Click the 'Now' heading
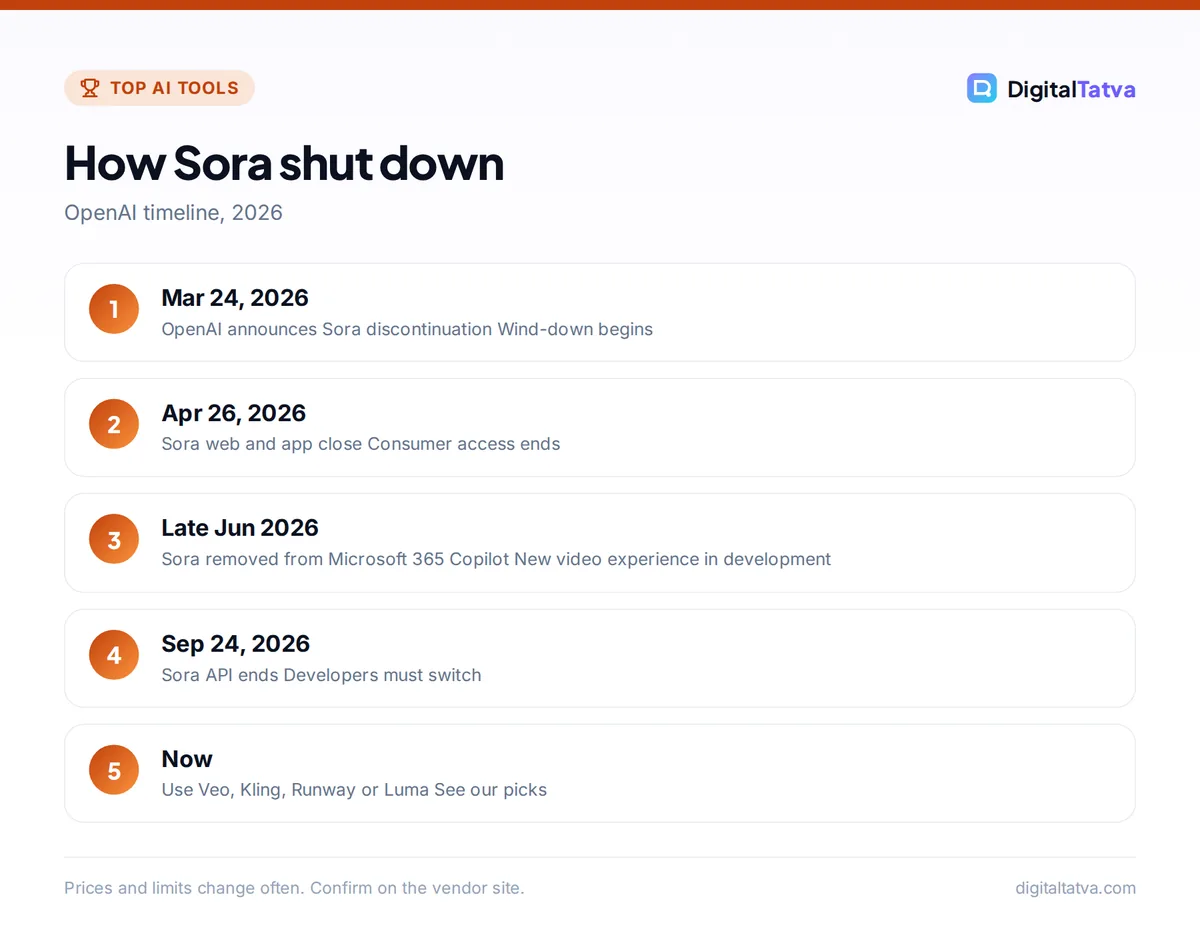This screenshot has height=947, width=1200. pos(187,759)
